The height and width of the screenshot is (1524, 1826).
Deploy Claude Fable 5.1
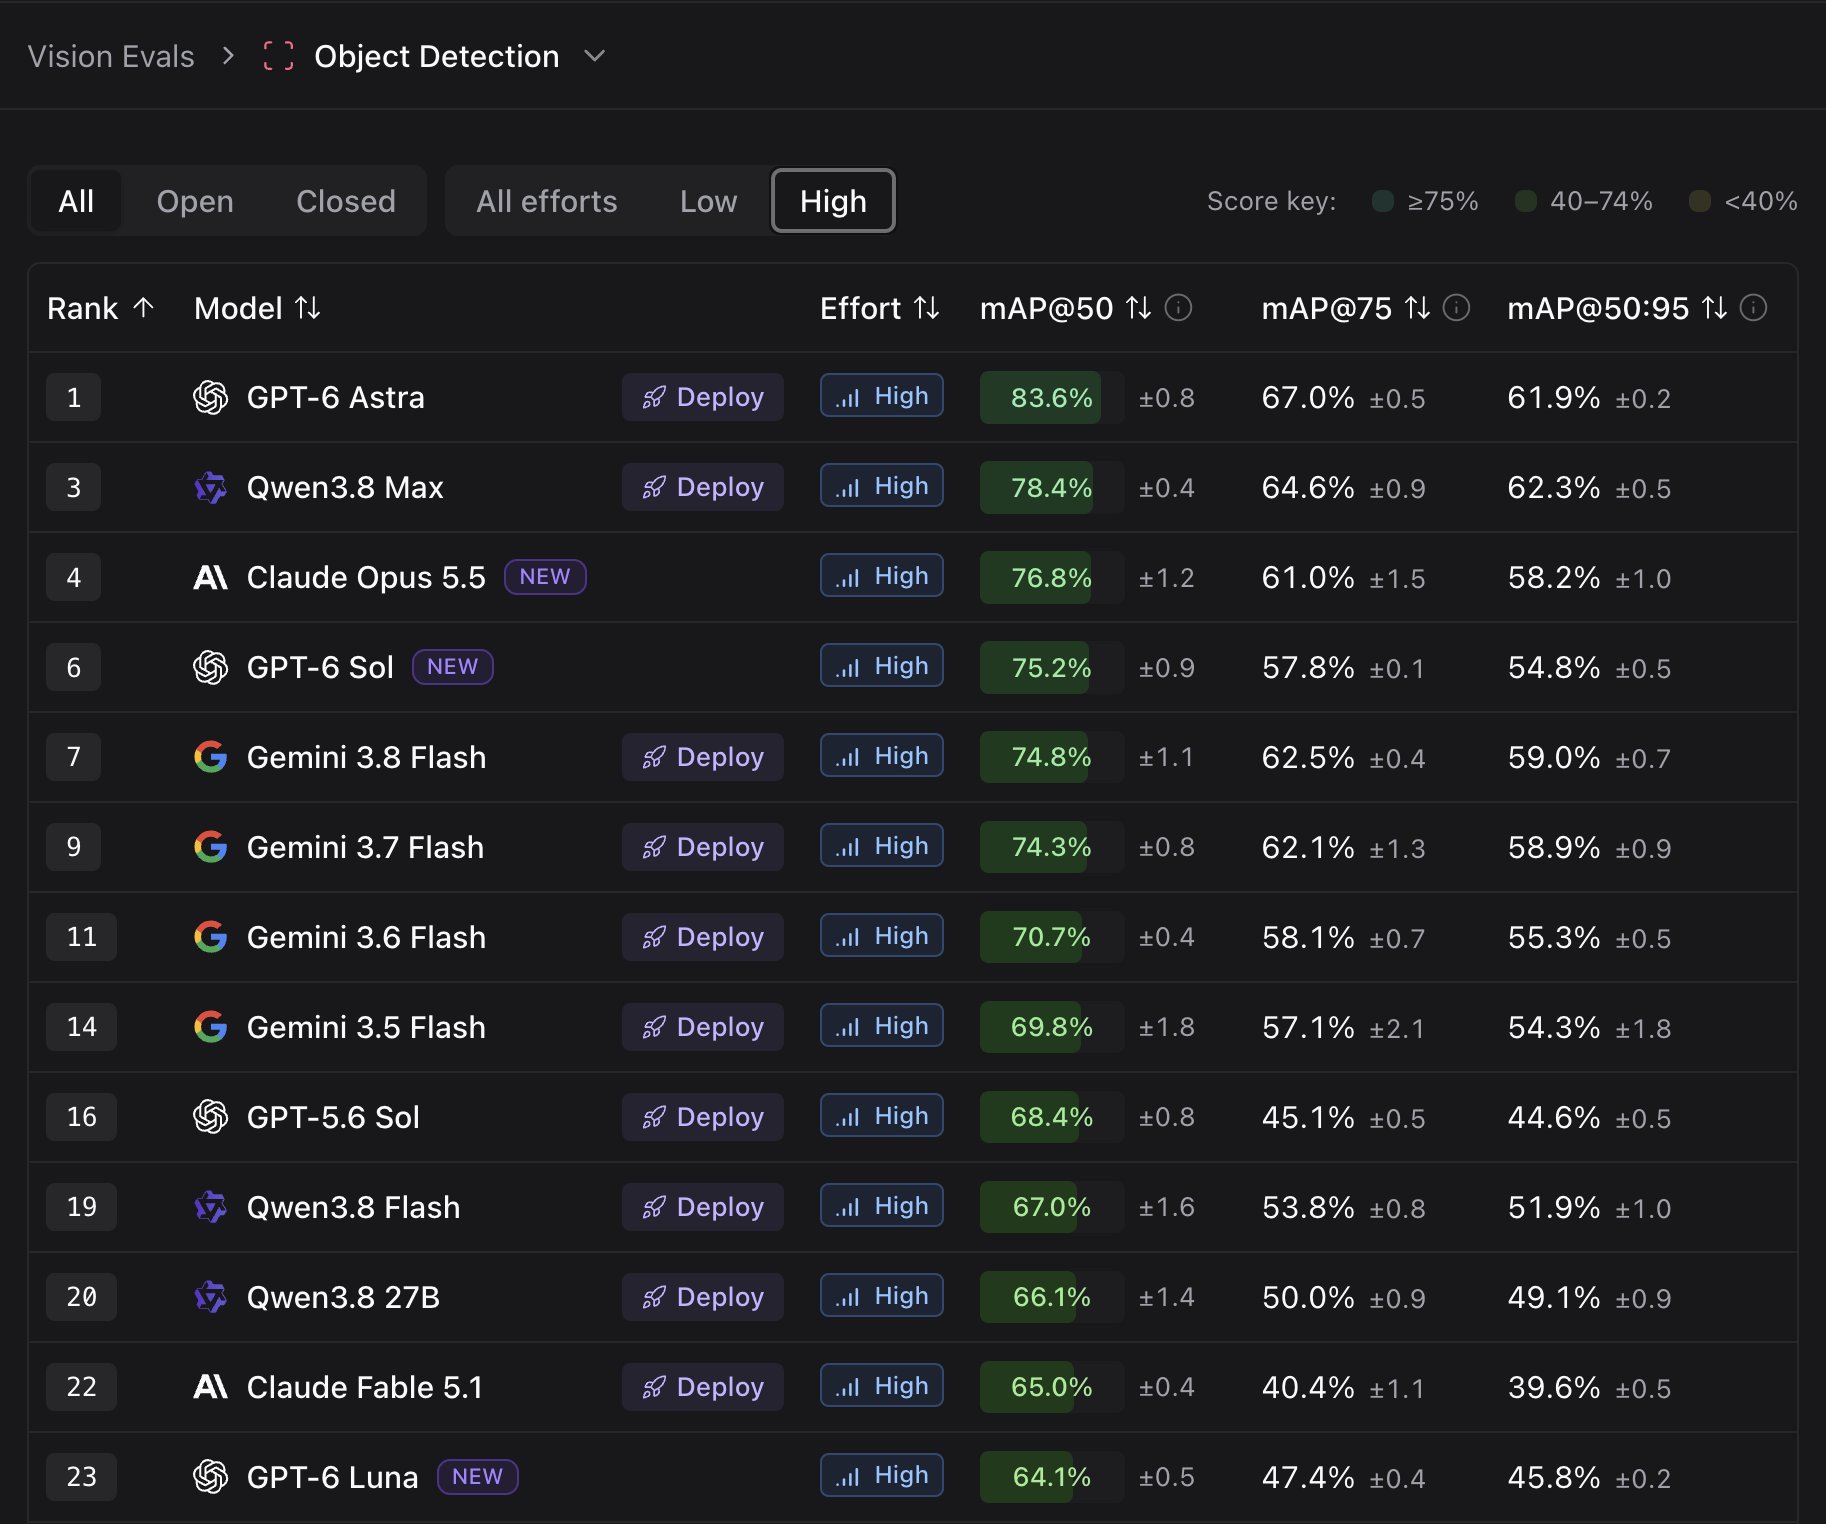pyautogui.click(x=703, y=1387)
